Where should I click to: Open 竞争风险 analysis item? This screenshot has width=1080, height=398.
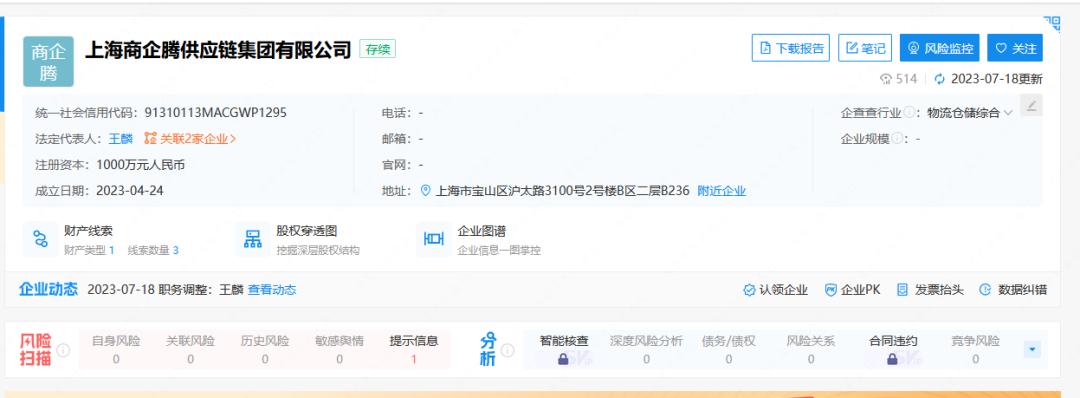975,349
